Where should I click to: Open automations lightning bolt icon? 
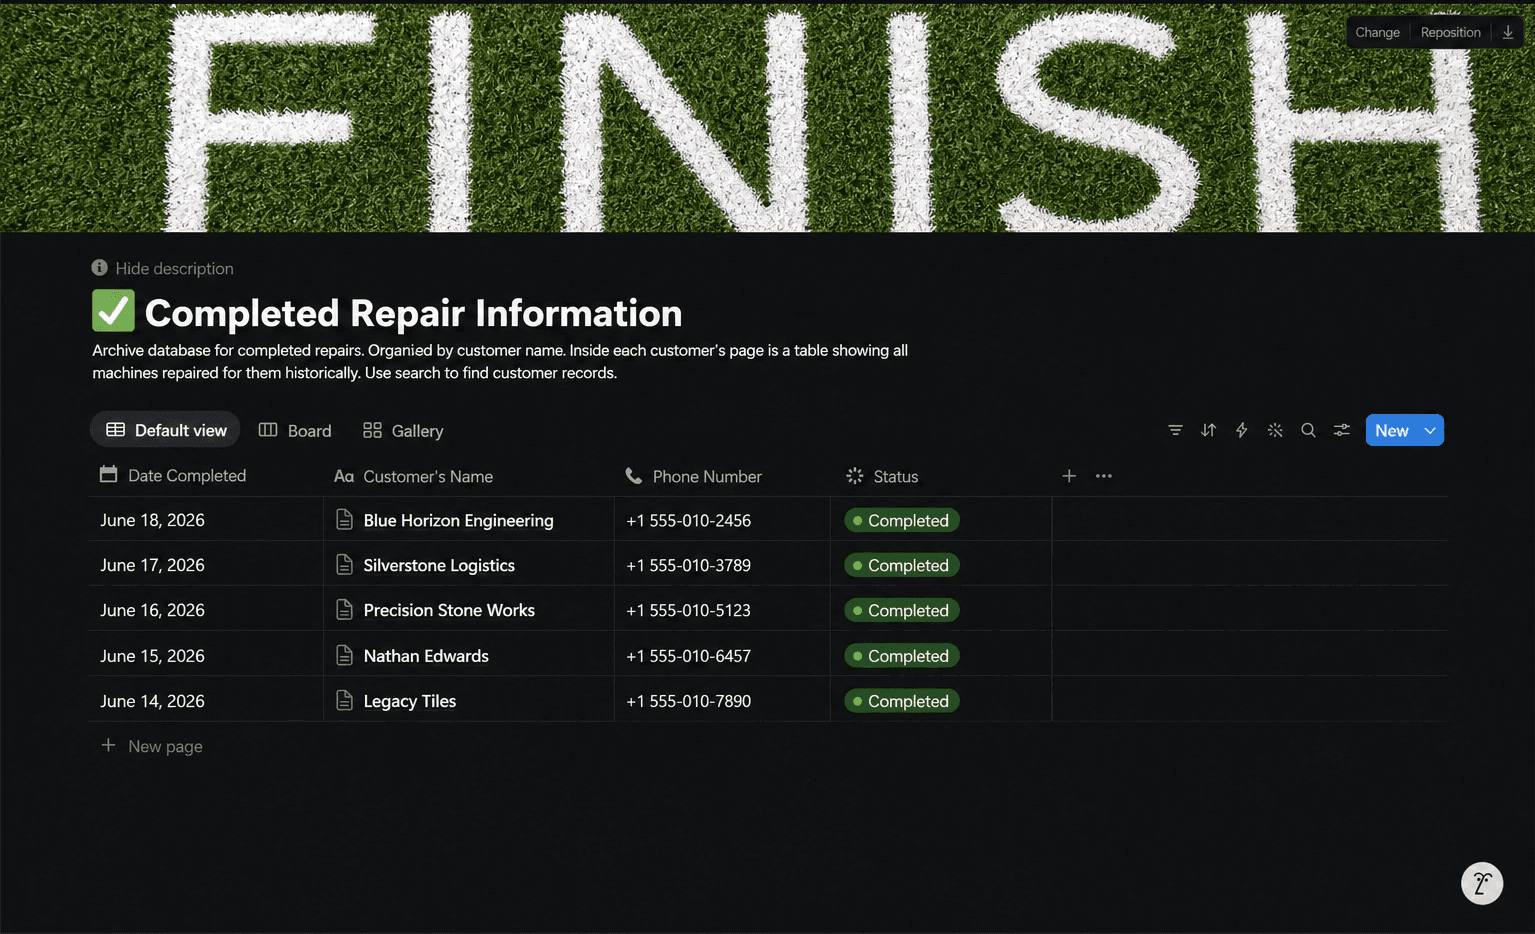pyautogui.click(x=1241, y=430)
